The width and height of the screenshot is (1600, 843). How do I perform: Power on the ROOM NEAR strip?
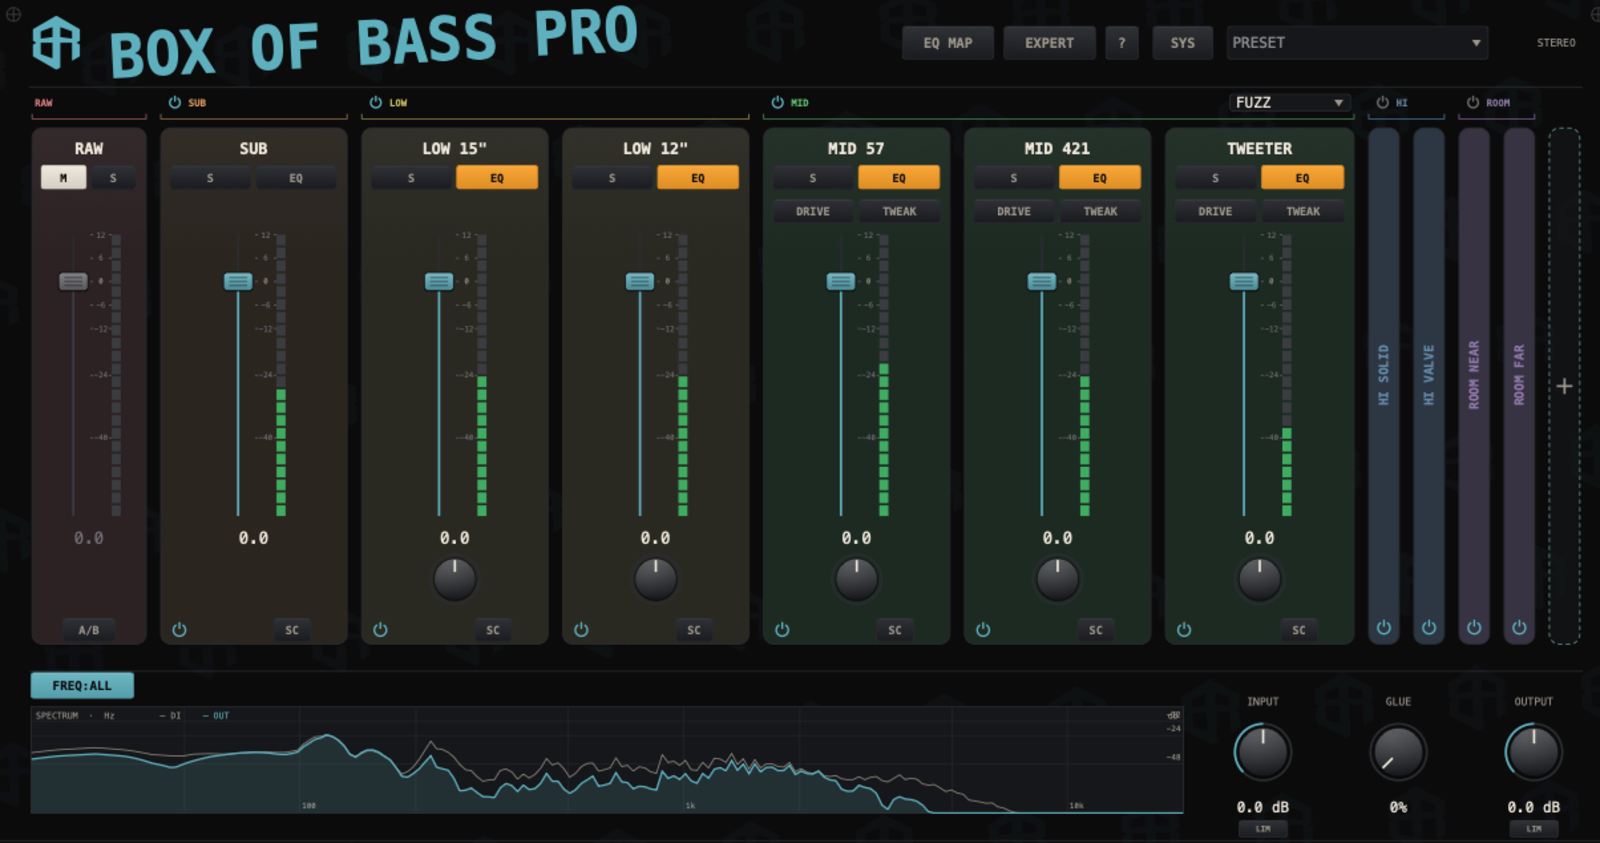(x=1474, y=628)
